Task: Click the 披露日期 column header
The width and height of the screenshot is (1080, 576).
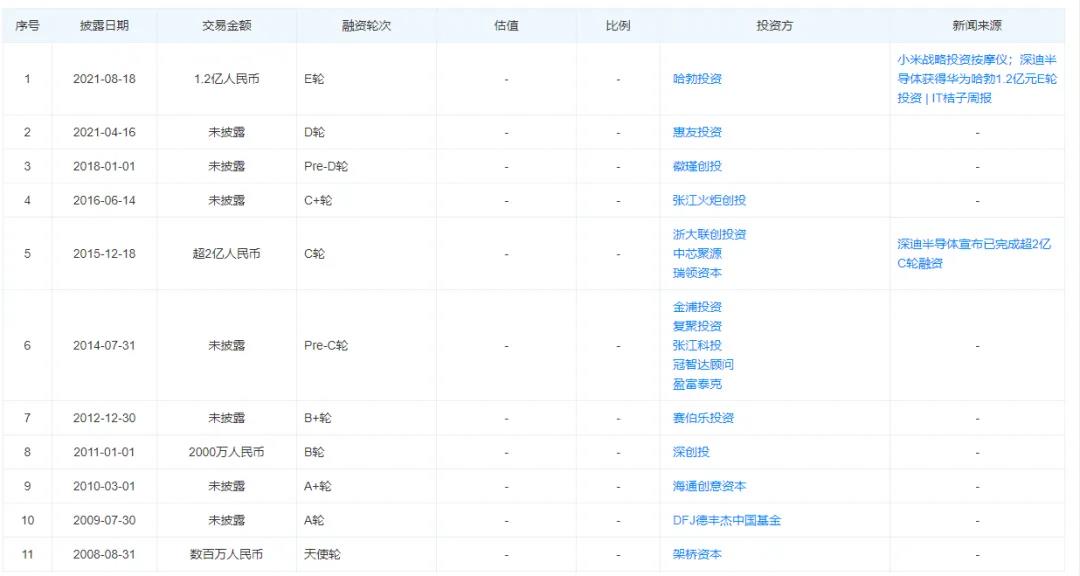Action: click(104, 25)
